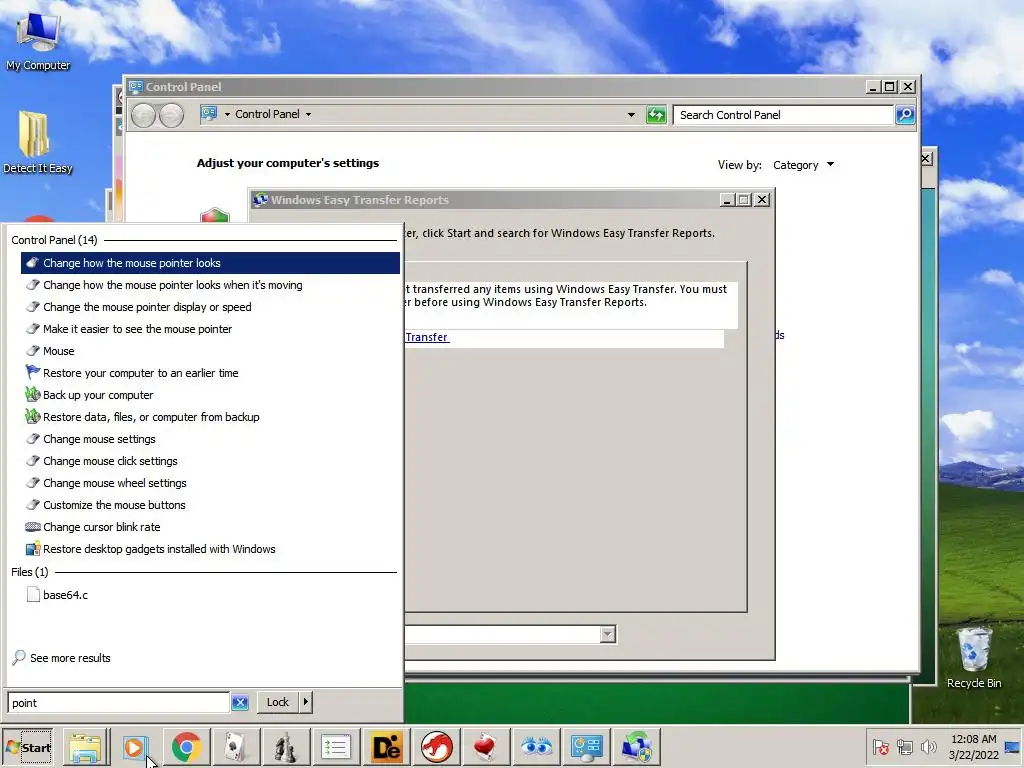Open the volume speaker tray icon
This screenshot has height=768, width=1024.
[x=927, y=746]
